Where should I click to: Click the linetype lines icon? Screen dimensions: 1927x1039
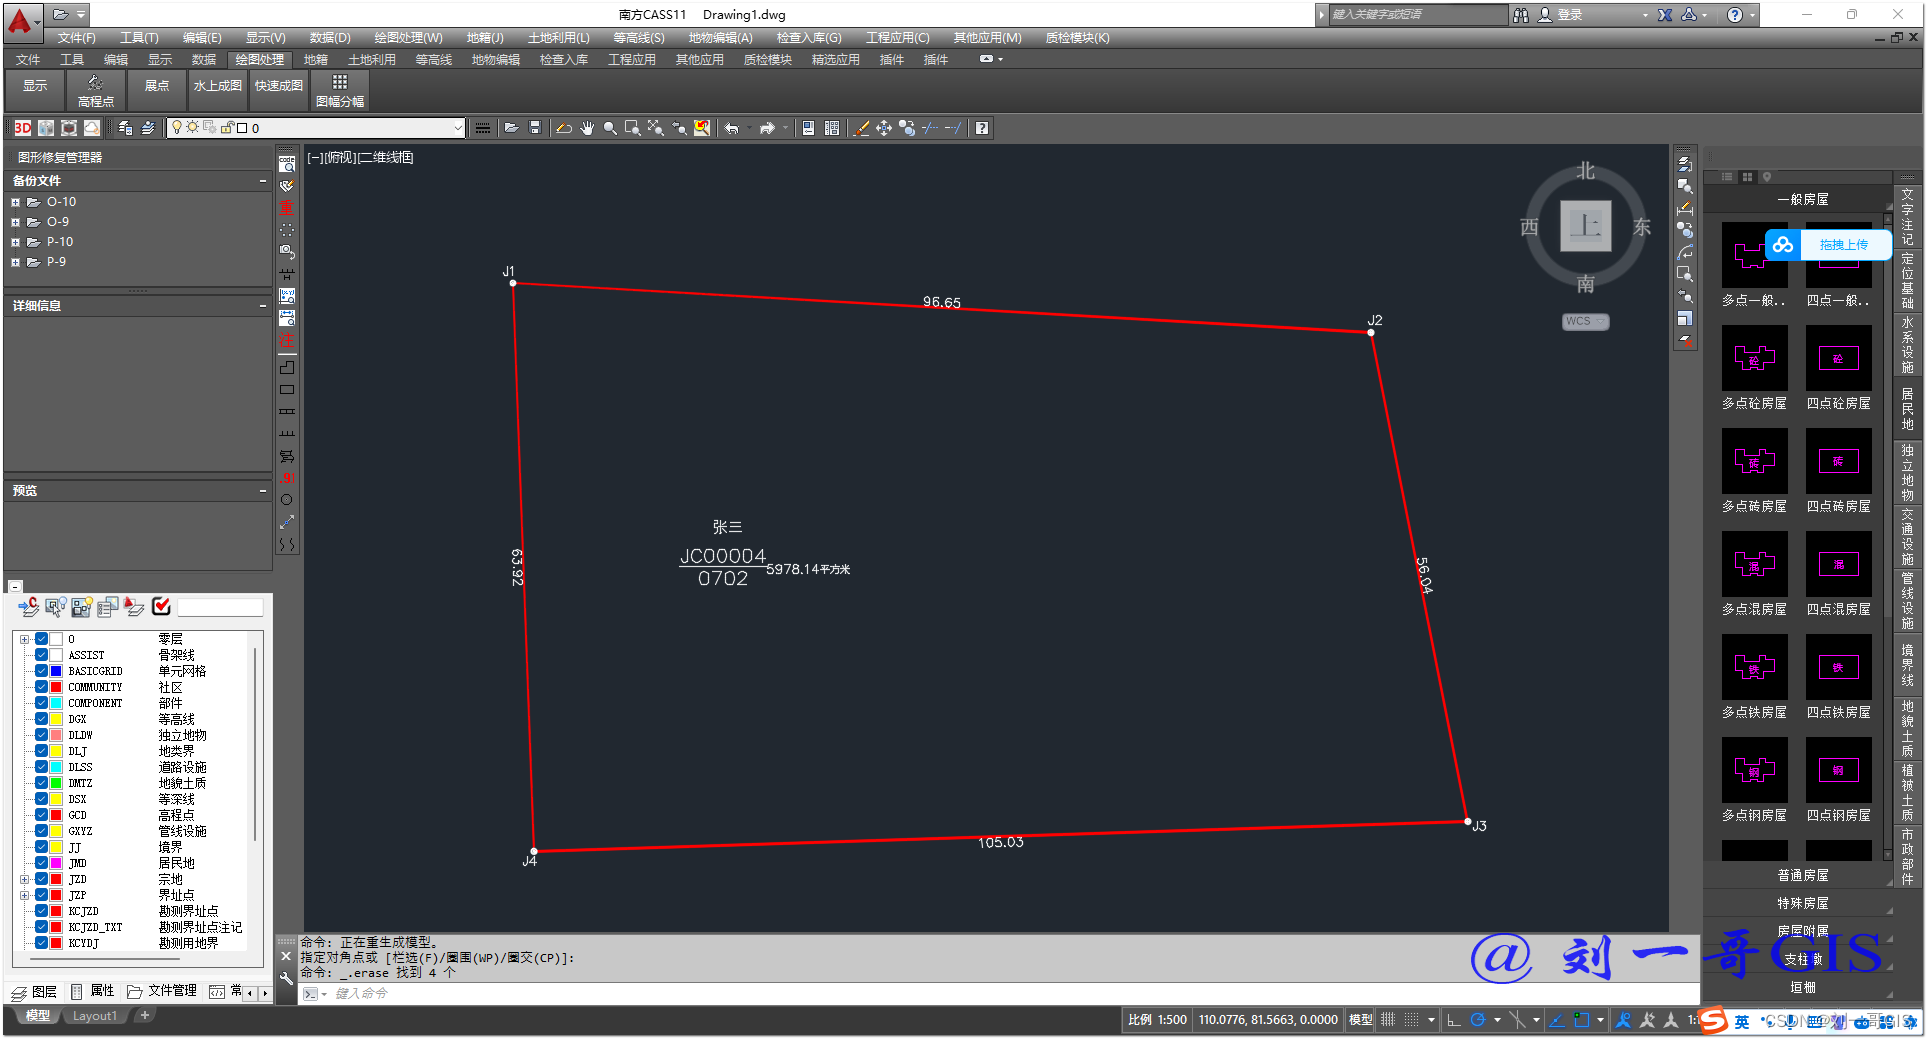click(x=482, y=128)
